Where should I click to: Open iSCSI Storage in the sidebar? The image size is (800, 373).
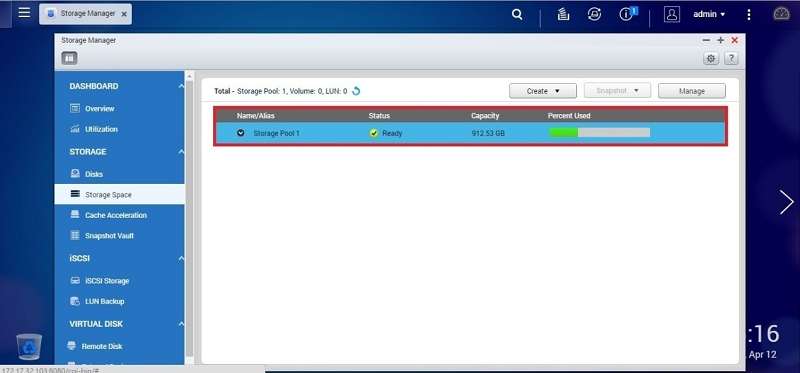[107, 281]
